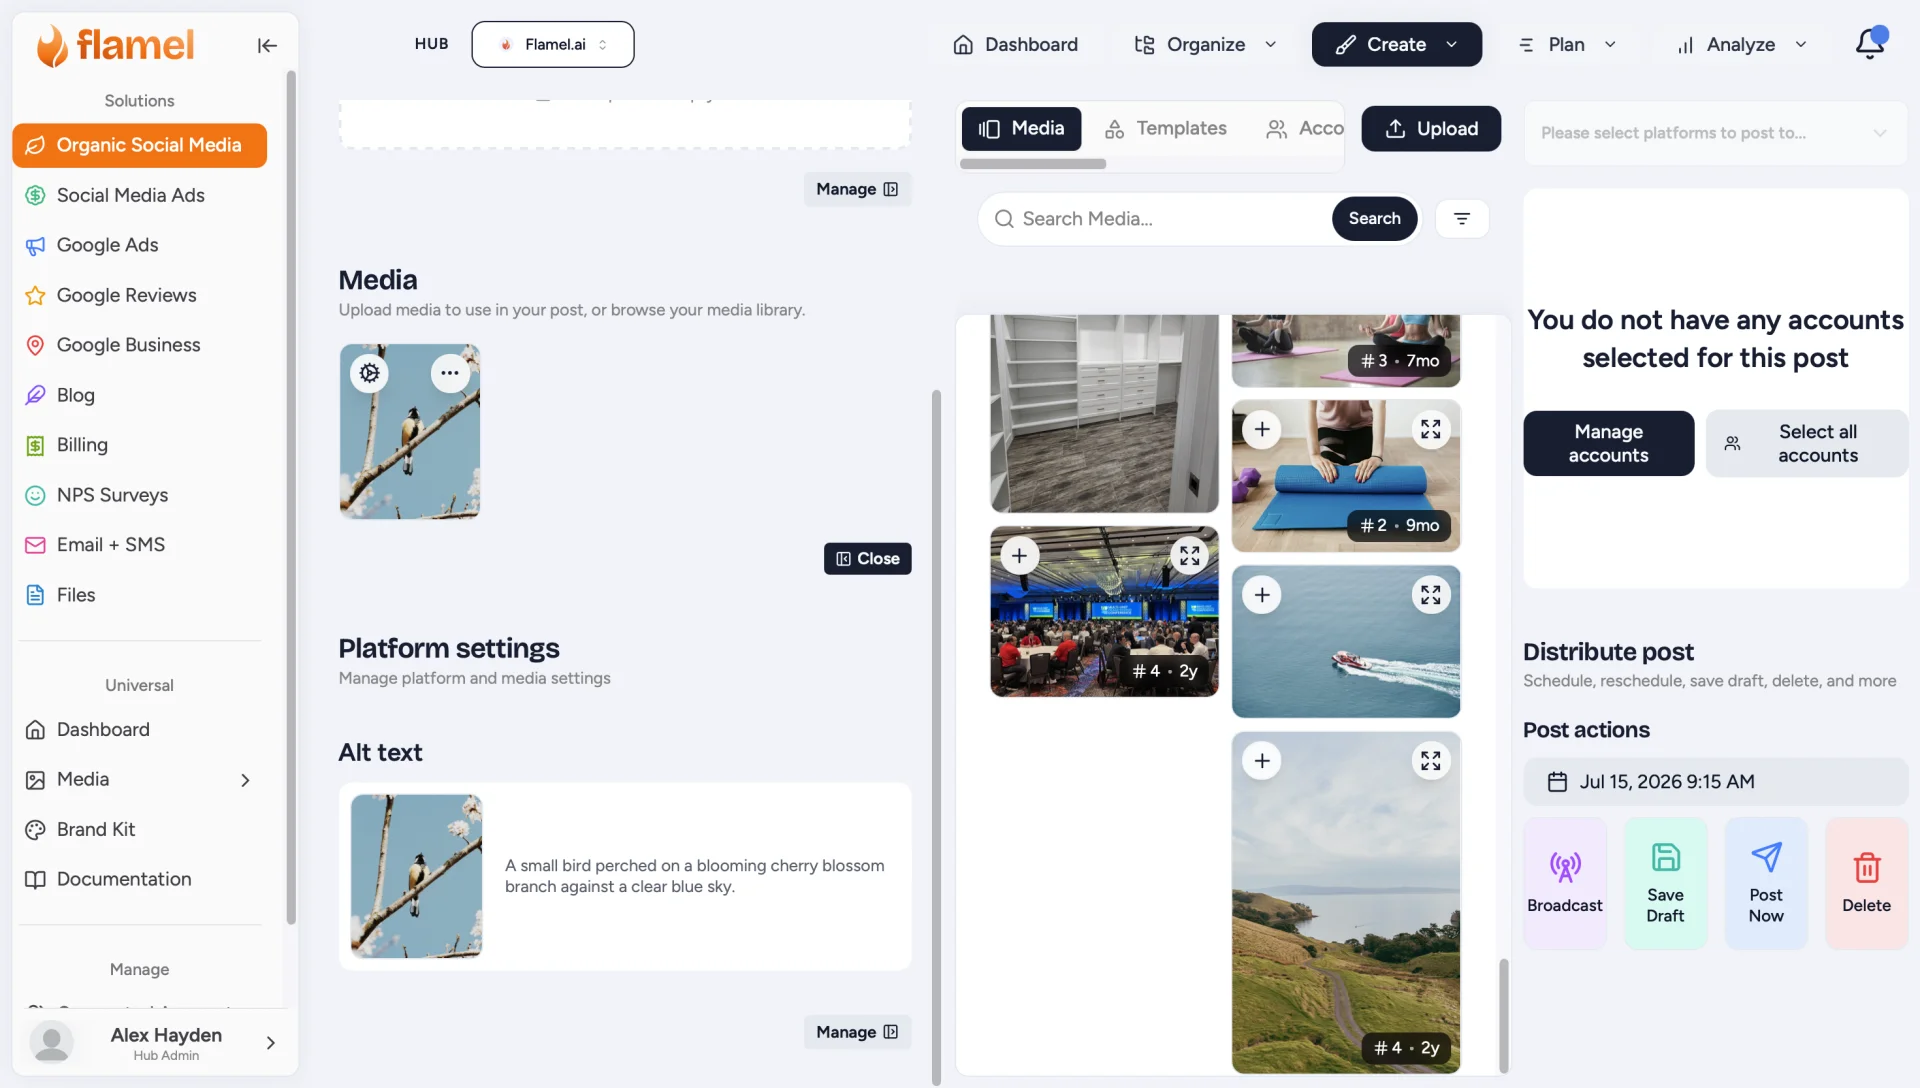Open the platforms to post to dropdown
Image resolution: width=1920 pixels, height=1088 pixels.
(x=1715, y=133)
